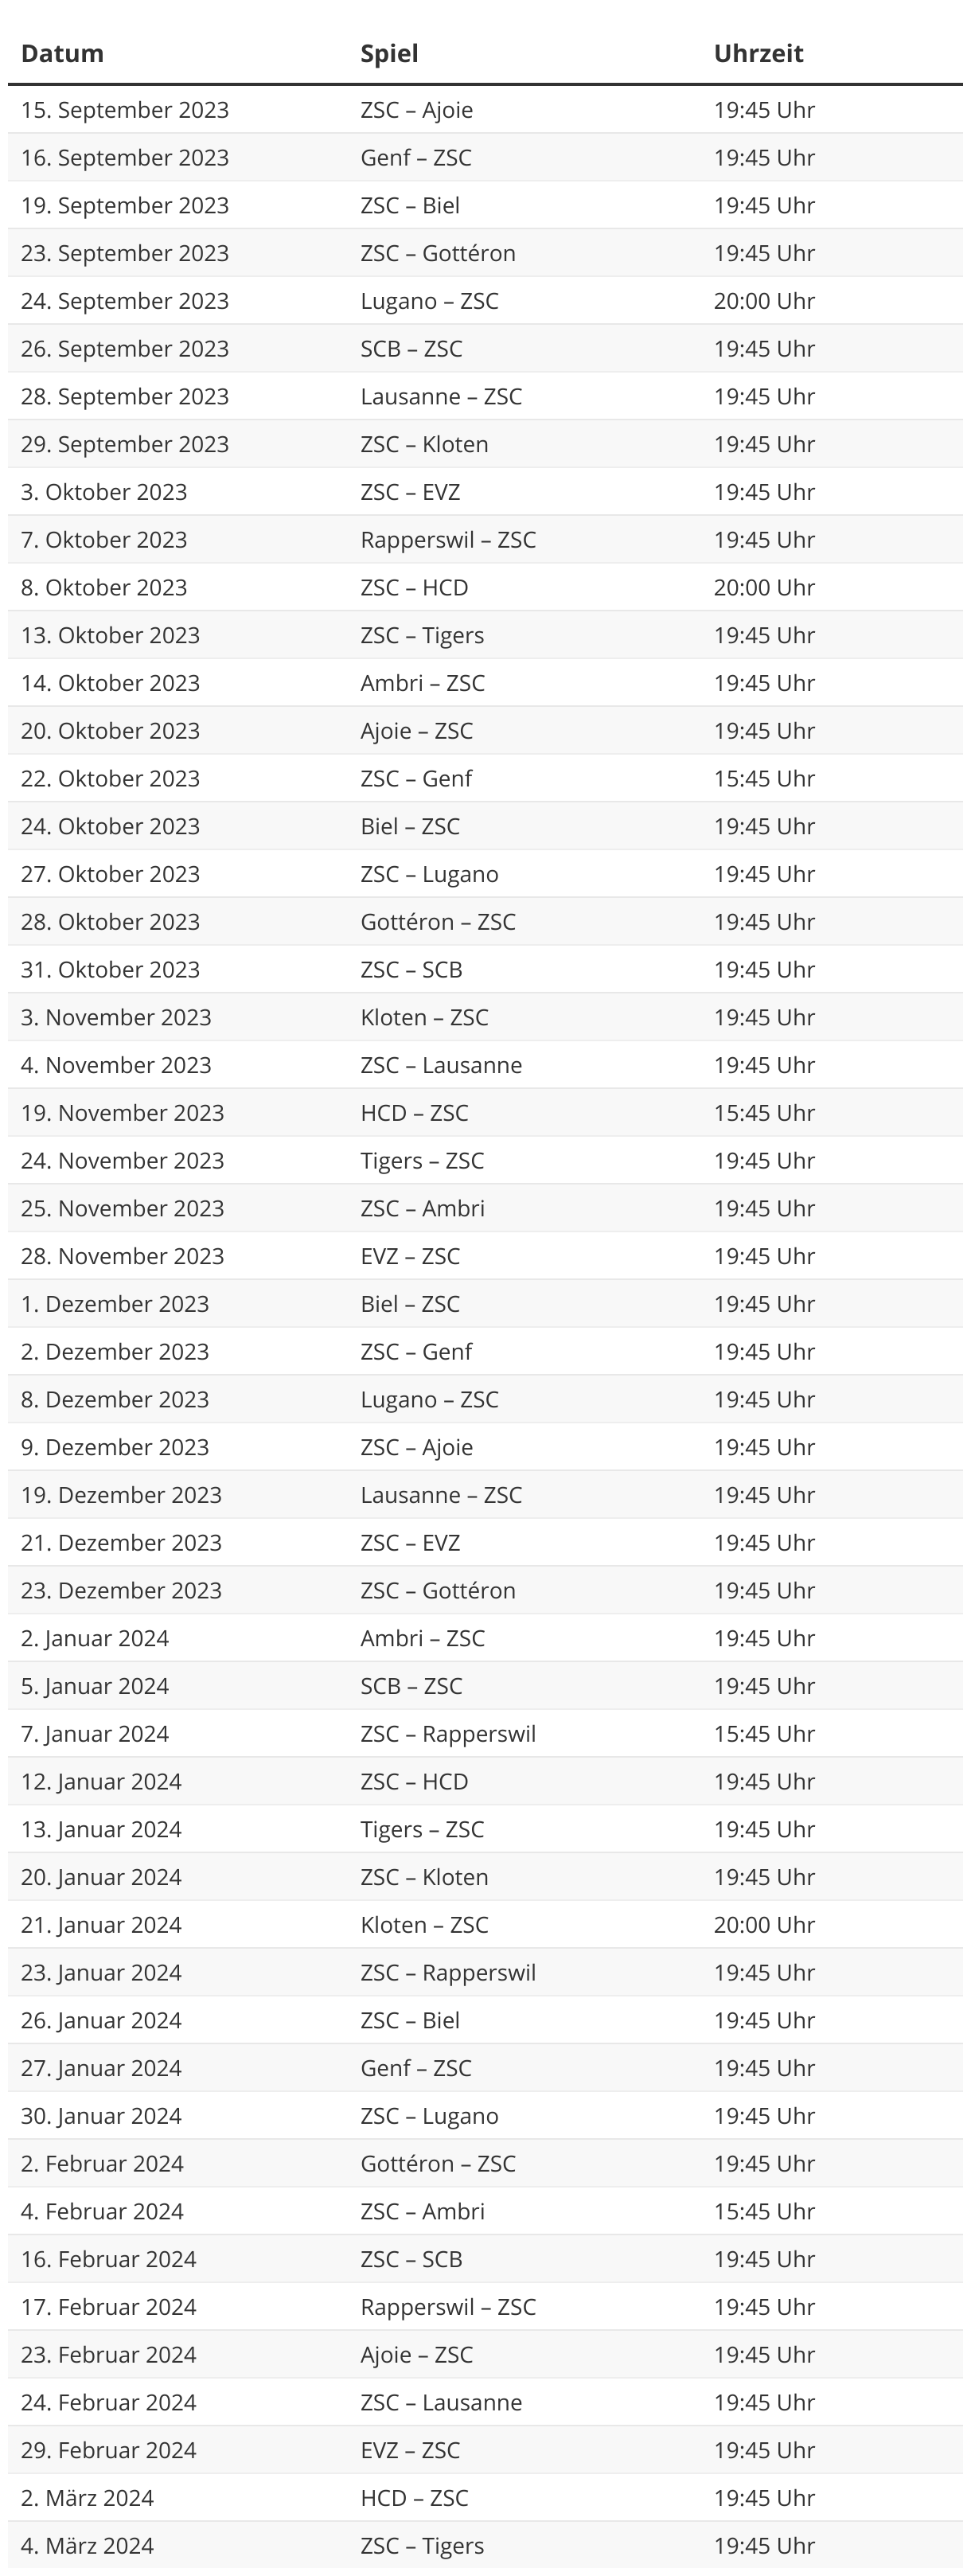This screenshot has height=2576, width=971.
Task: Select the 15:45 Uhr time on 7. Januar
Action: click(764, 1734)
